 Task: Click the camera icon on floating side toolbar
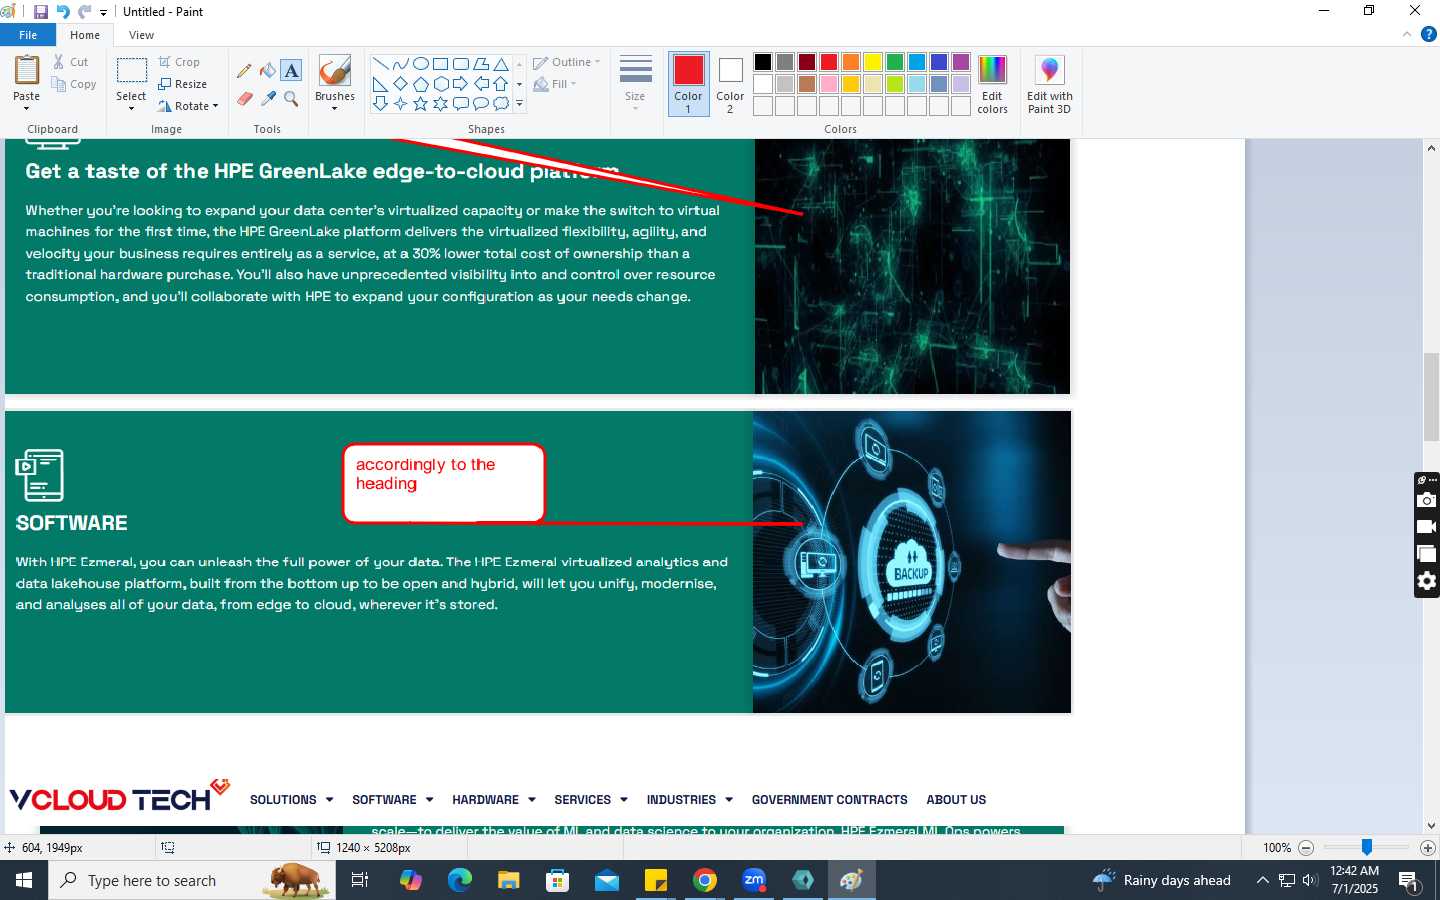tap(1427, 500)
